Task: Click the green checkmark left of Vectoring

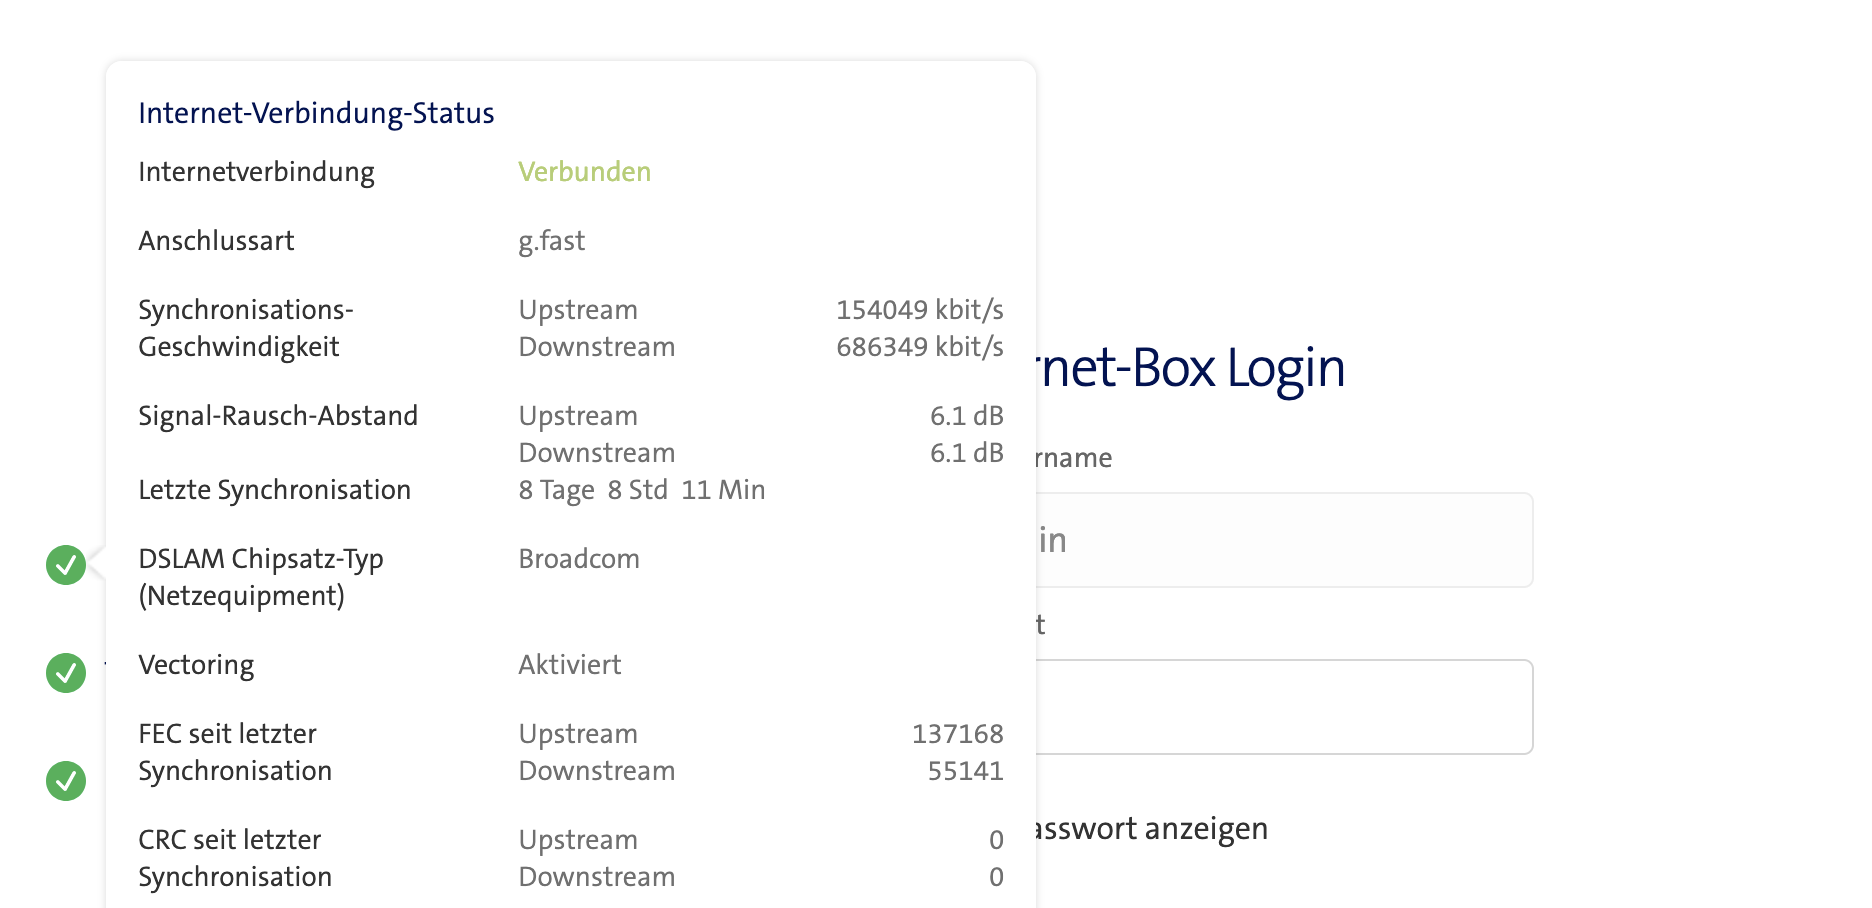Action: pos(66,673)
